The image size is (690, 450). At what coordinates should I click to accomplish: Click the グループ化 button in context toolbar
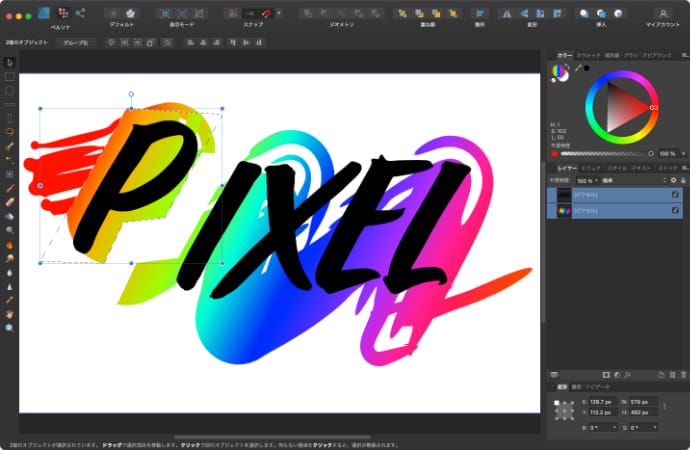pyautogui.click(x=76, y=43)
